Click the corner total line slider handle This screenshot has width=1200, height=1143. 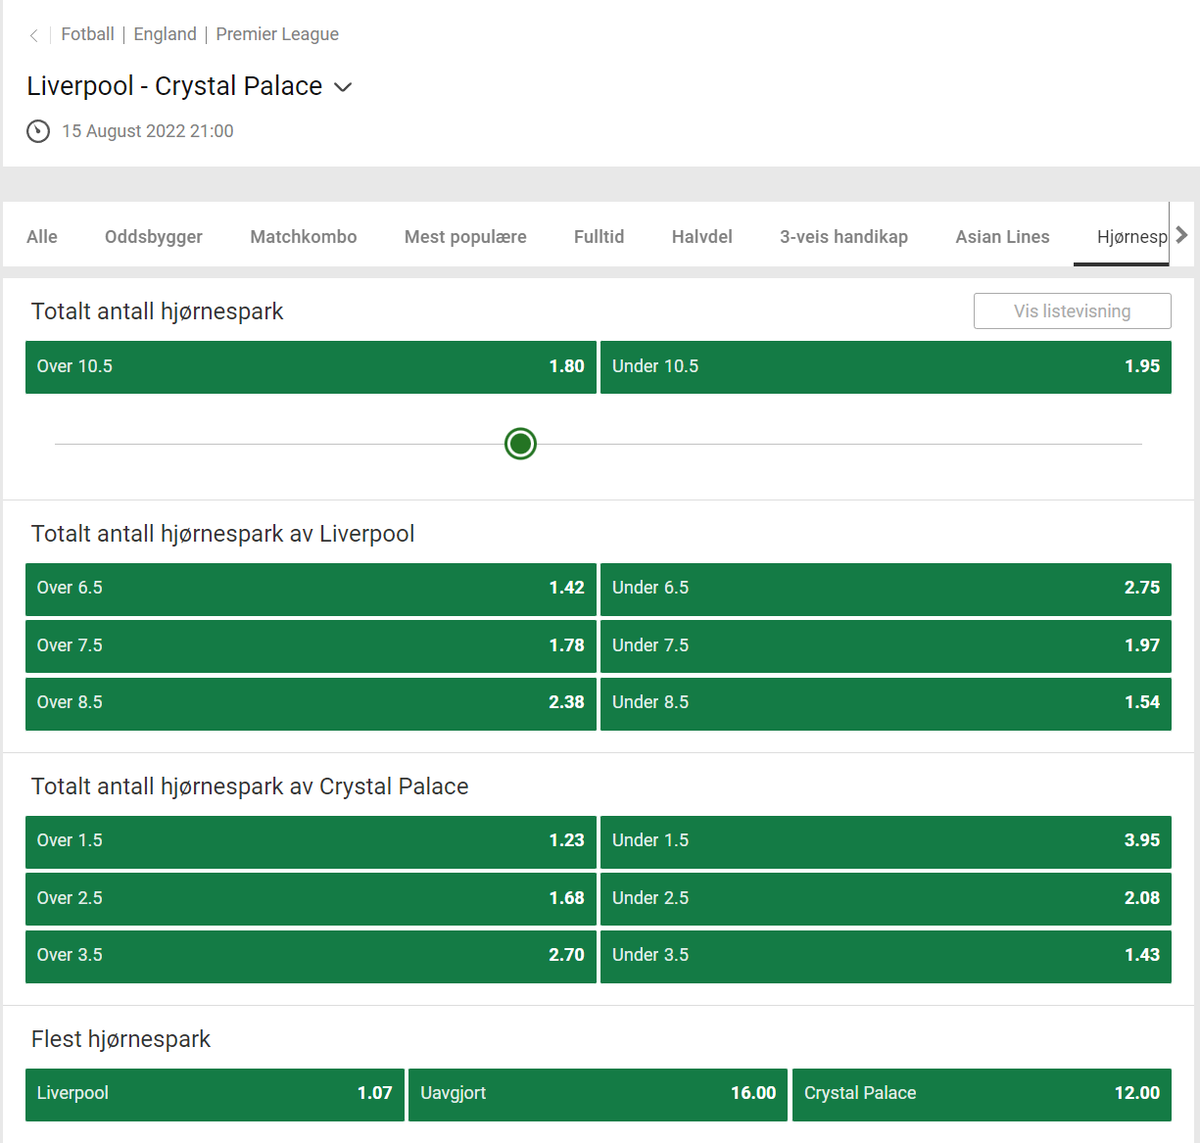tap(521, 444)
